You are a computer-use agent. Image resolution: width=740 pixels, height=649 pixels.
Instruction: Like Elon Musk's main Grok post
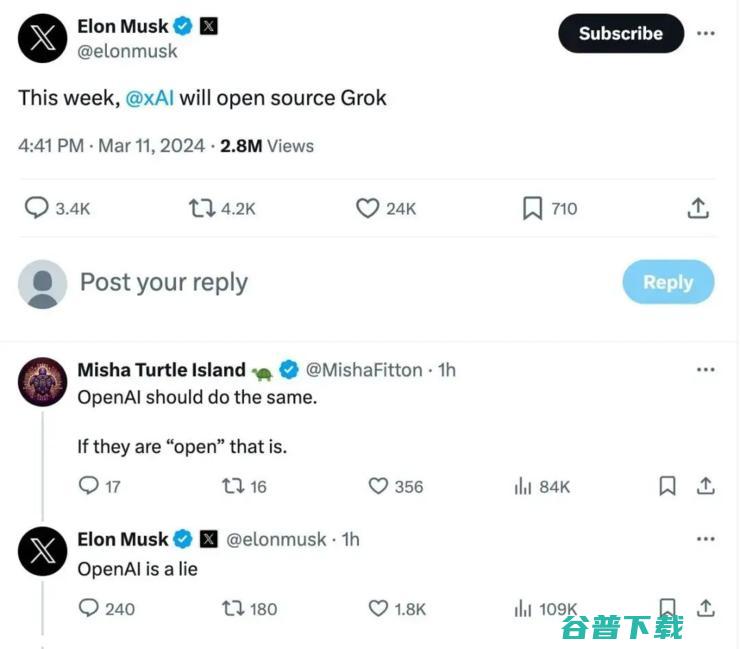[x=368, y=208]
